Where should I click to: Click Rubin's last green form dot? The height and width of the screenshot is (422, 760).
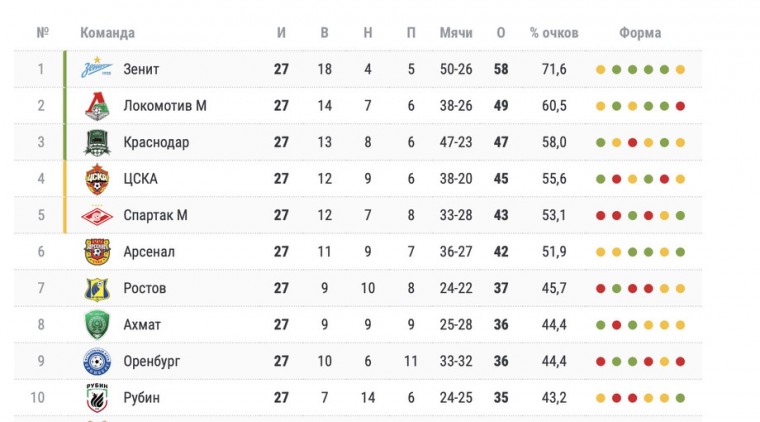[x=681, y=398]
